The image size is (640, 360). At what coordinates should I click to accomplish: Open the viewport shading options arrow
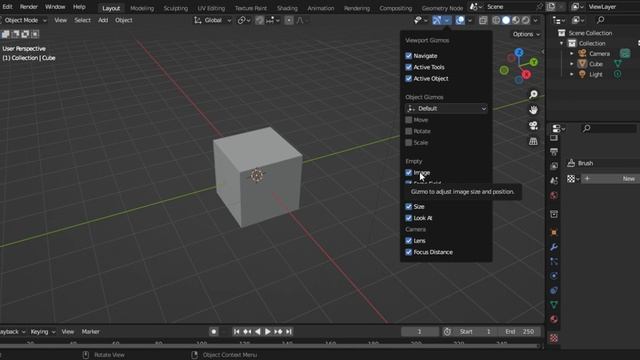(x=536, y=20)
